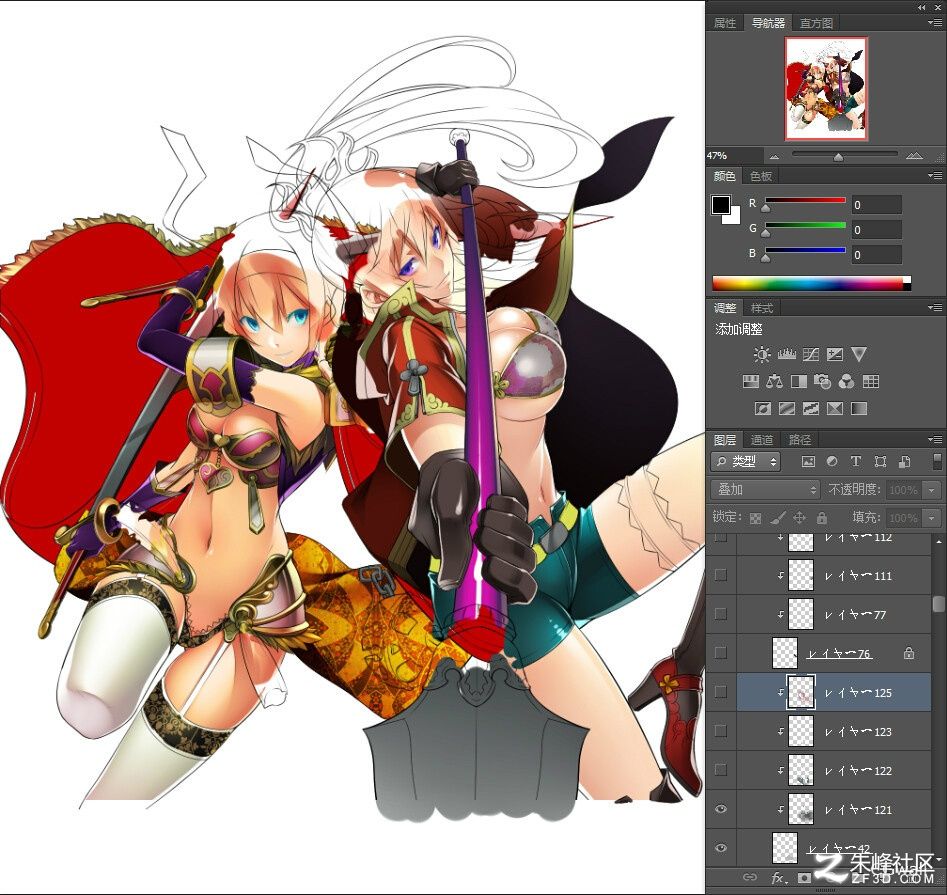Image resolution: width=947 pixels, height=895 pixels.
Task: Filter layers by shape layers
Action: (881, 462)
